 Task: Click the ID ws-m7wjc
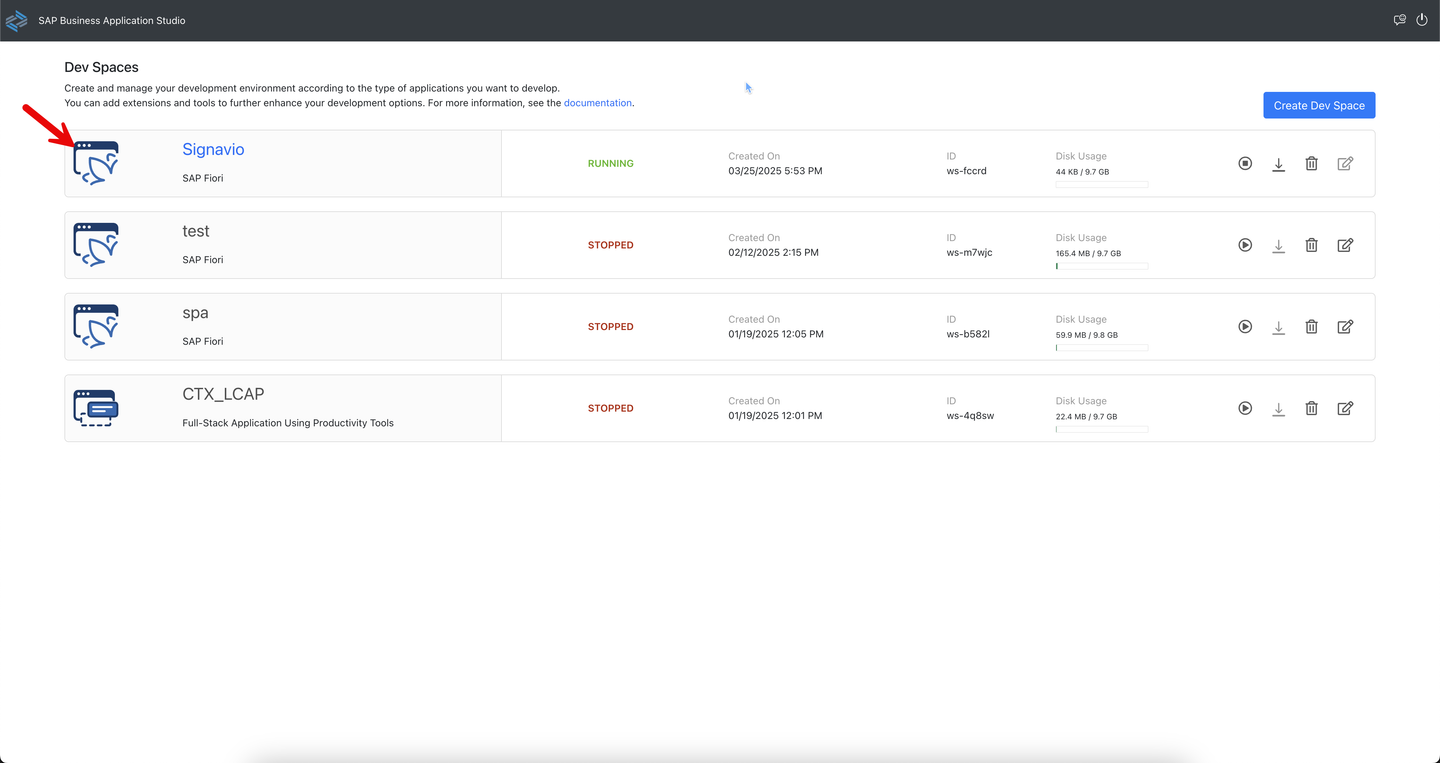tap(969, 253)
